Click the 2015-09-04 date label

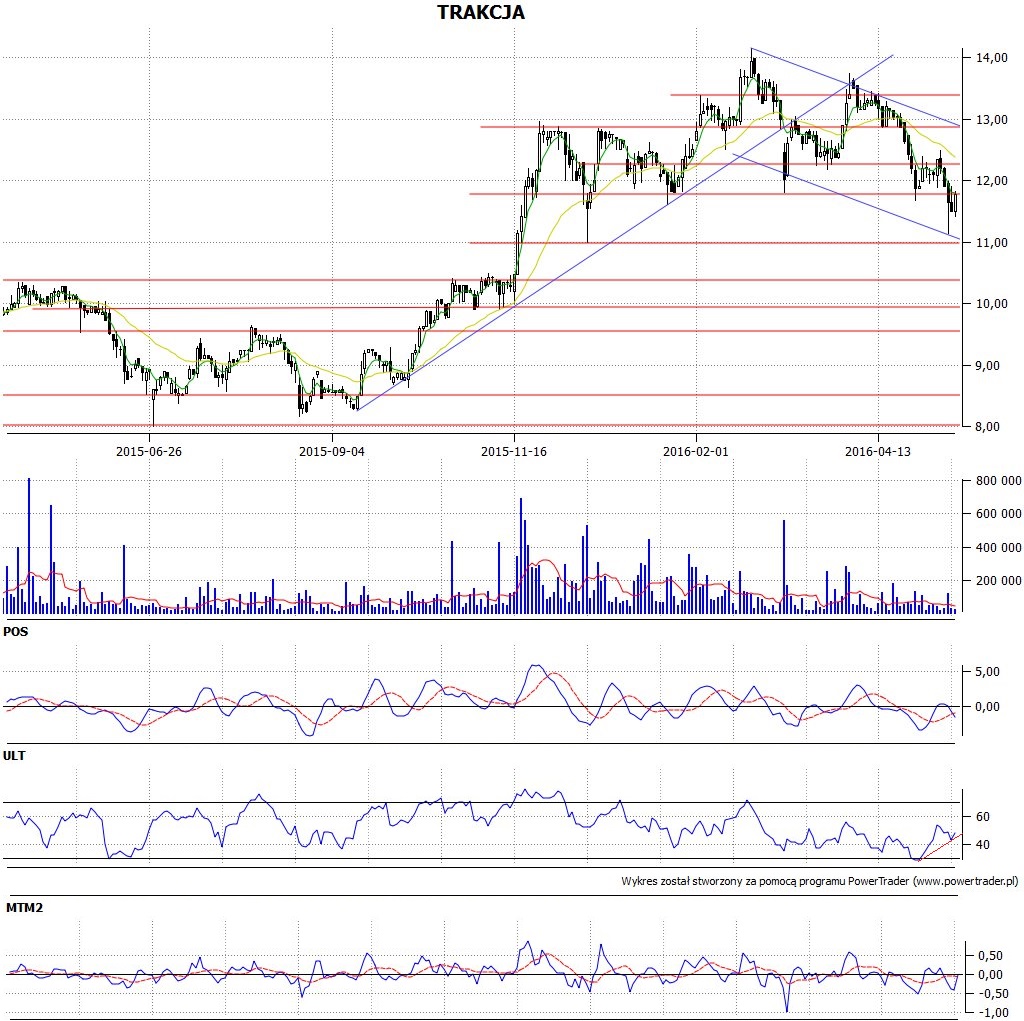tap(332, 451)
